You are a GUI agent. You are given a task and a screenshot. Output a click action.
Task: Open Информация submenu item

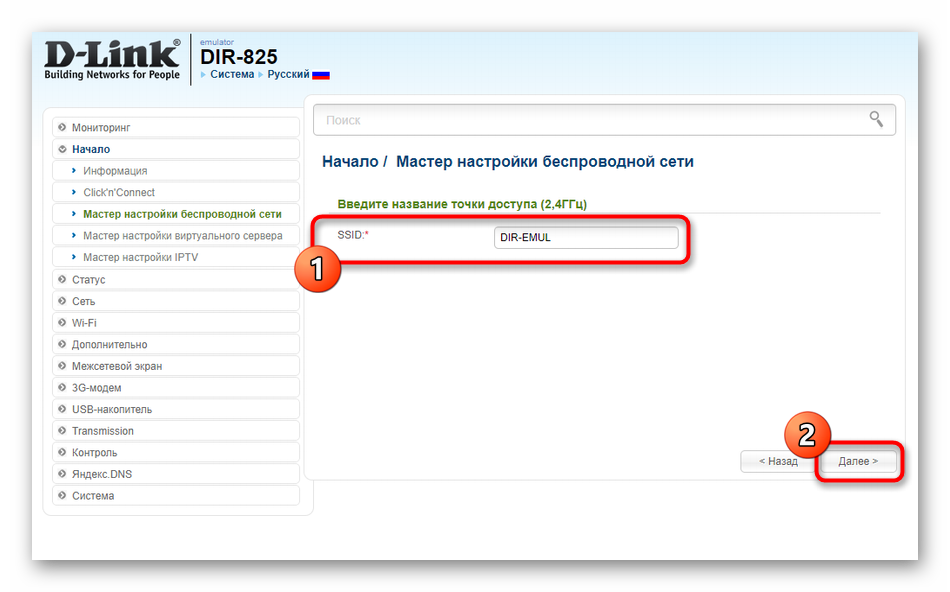pos(115,171)
